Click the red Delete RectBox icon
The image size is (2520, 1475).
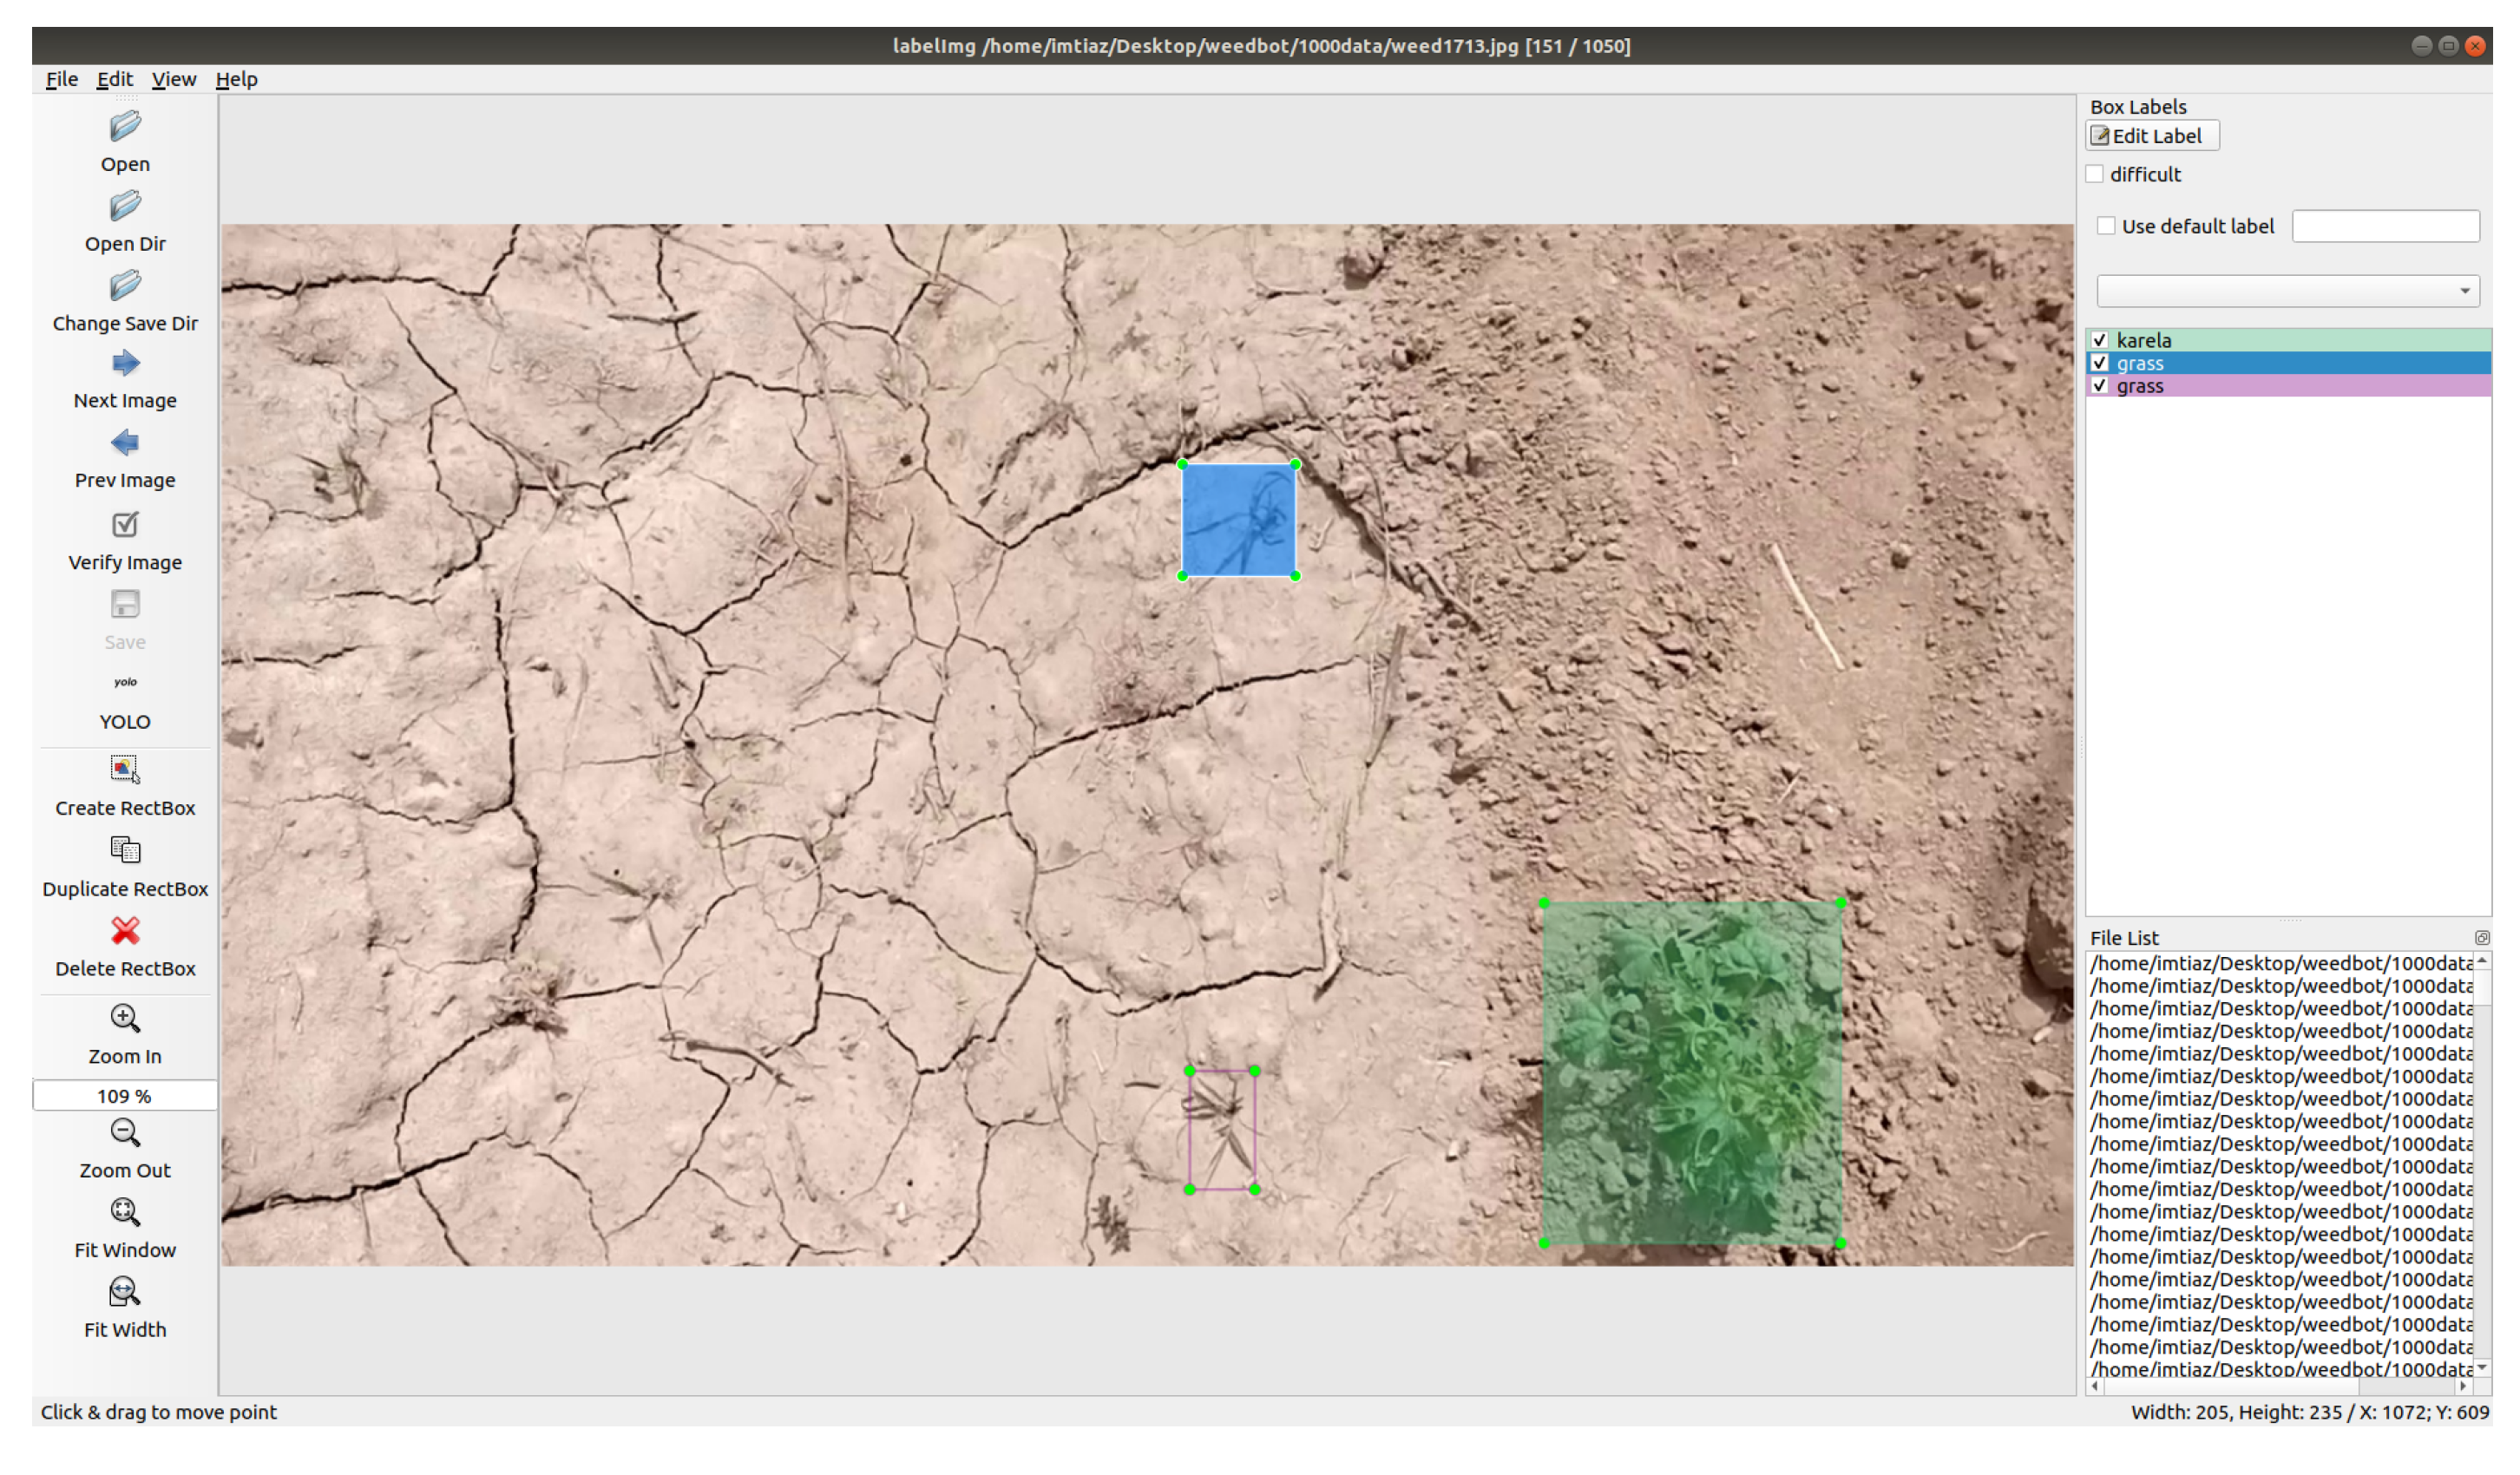(x=125, y=932)
